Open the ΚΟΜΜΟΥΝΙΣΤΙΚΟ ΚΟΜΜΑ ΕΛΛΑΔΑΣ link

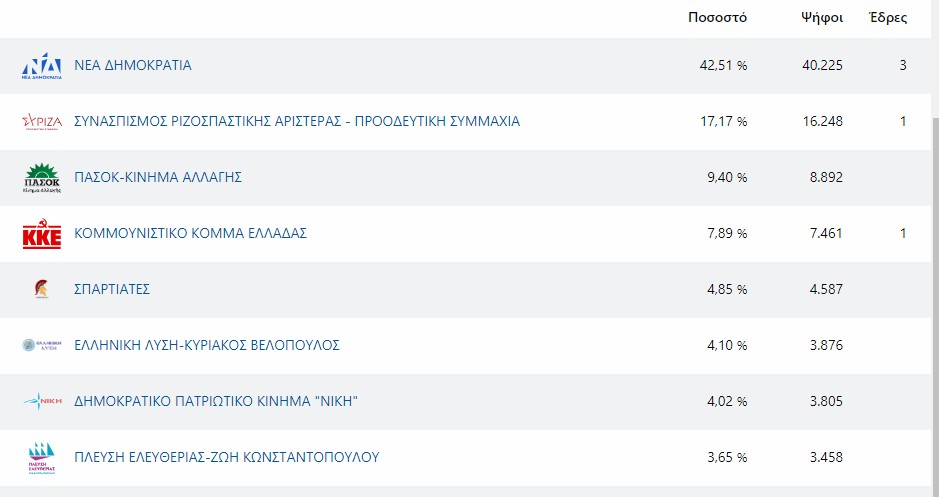pos(190,234)
